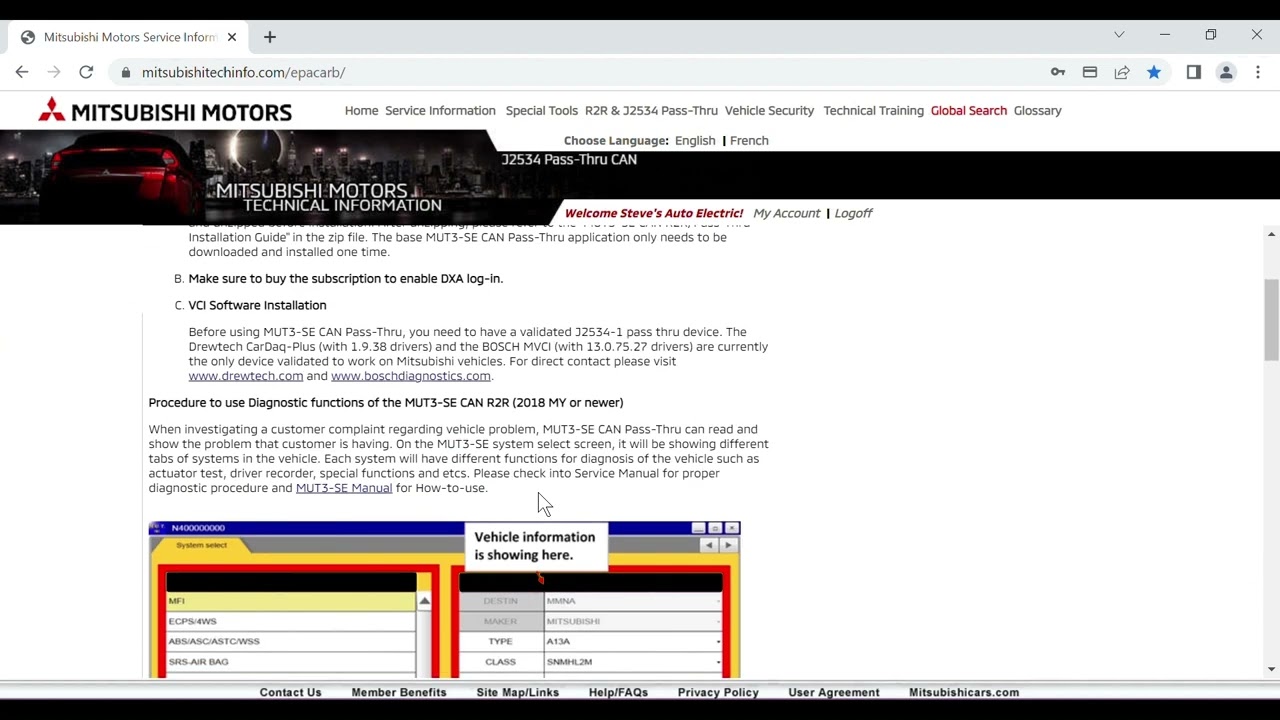Click the site lock icon in address bar
Image resolution: width=1280 pixels, height=720 pixels.
[126, 72]
